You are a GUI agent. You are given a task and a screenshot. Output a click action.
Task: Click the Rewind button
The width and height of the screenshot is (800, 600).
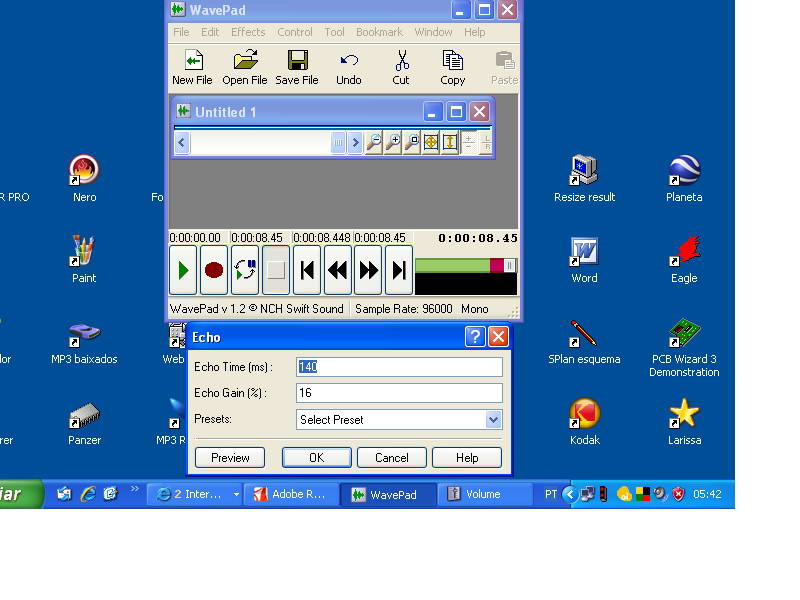pyautogui.click(x=338, y=270)
